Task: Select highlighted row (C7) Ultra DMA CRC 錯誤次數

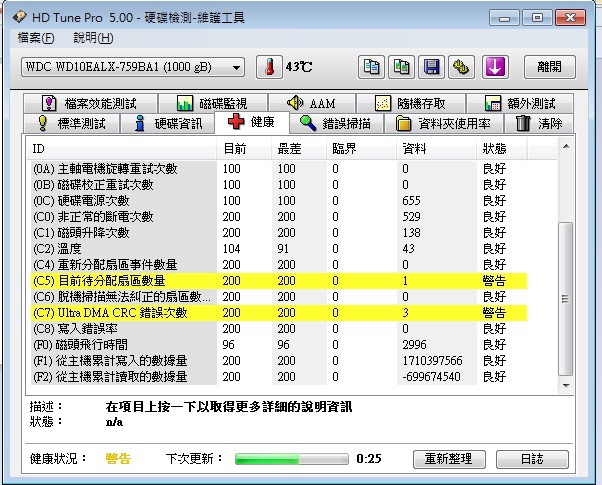Action: click(279, 313)
